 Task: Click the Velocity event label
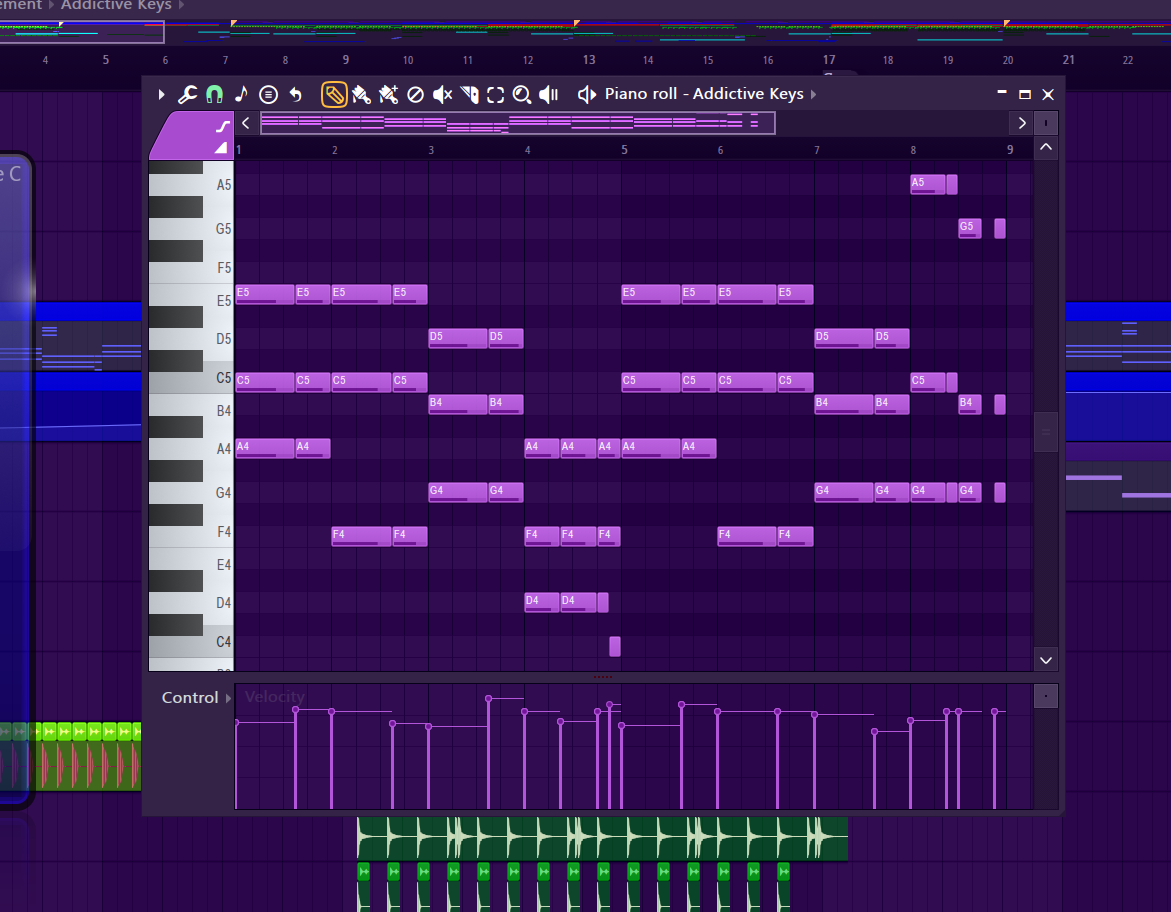[275, 697]
